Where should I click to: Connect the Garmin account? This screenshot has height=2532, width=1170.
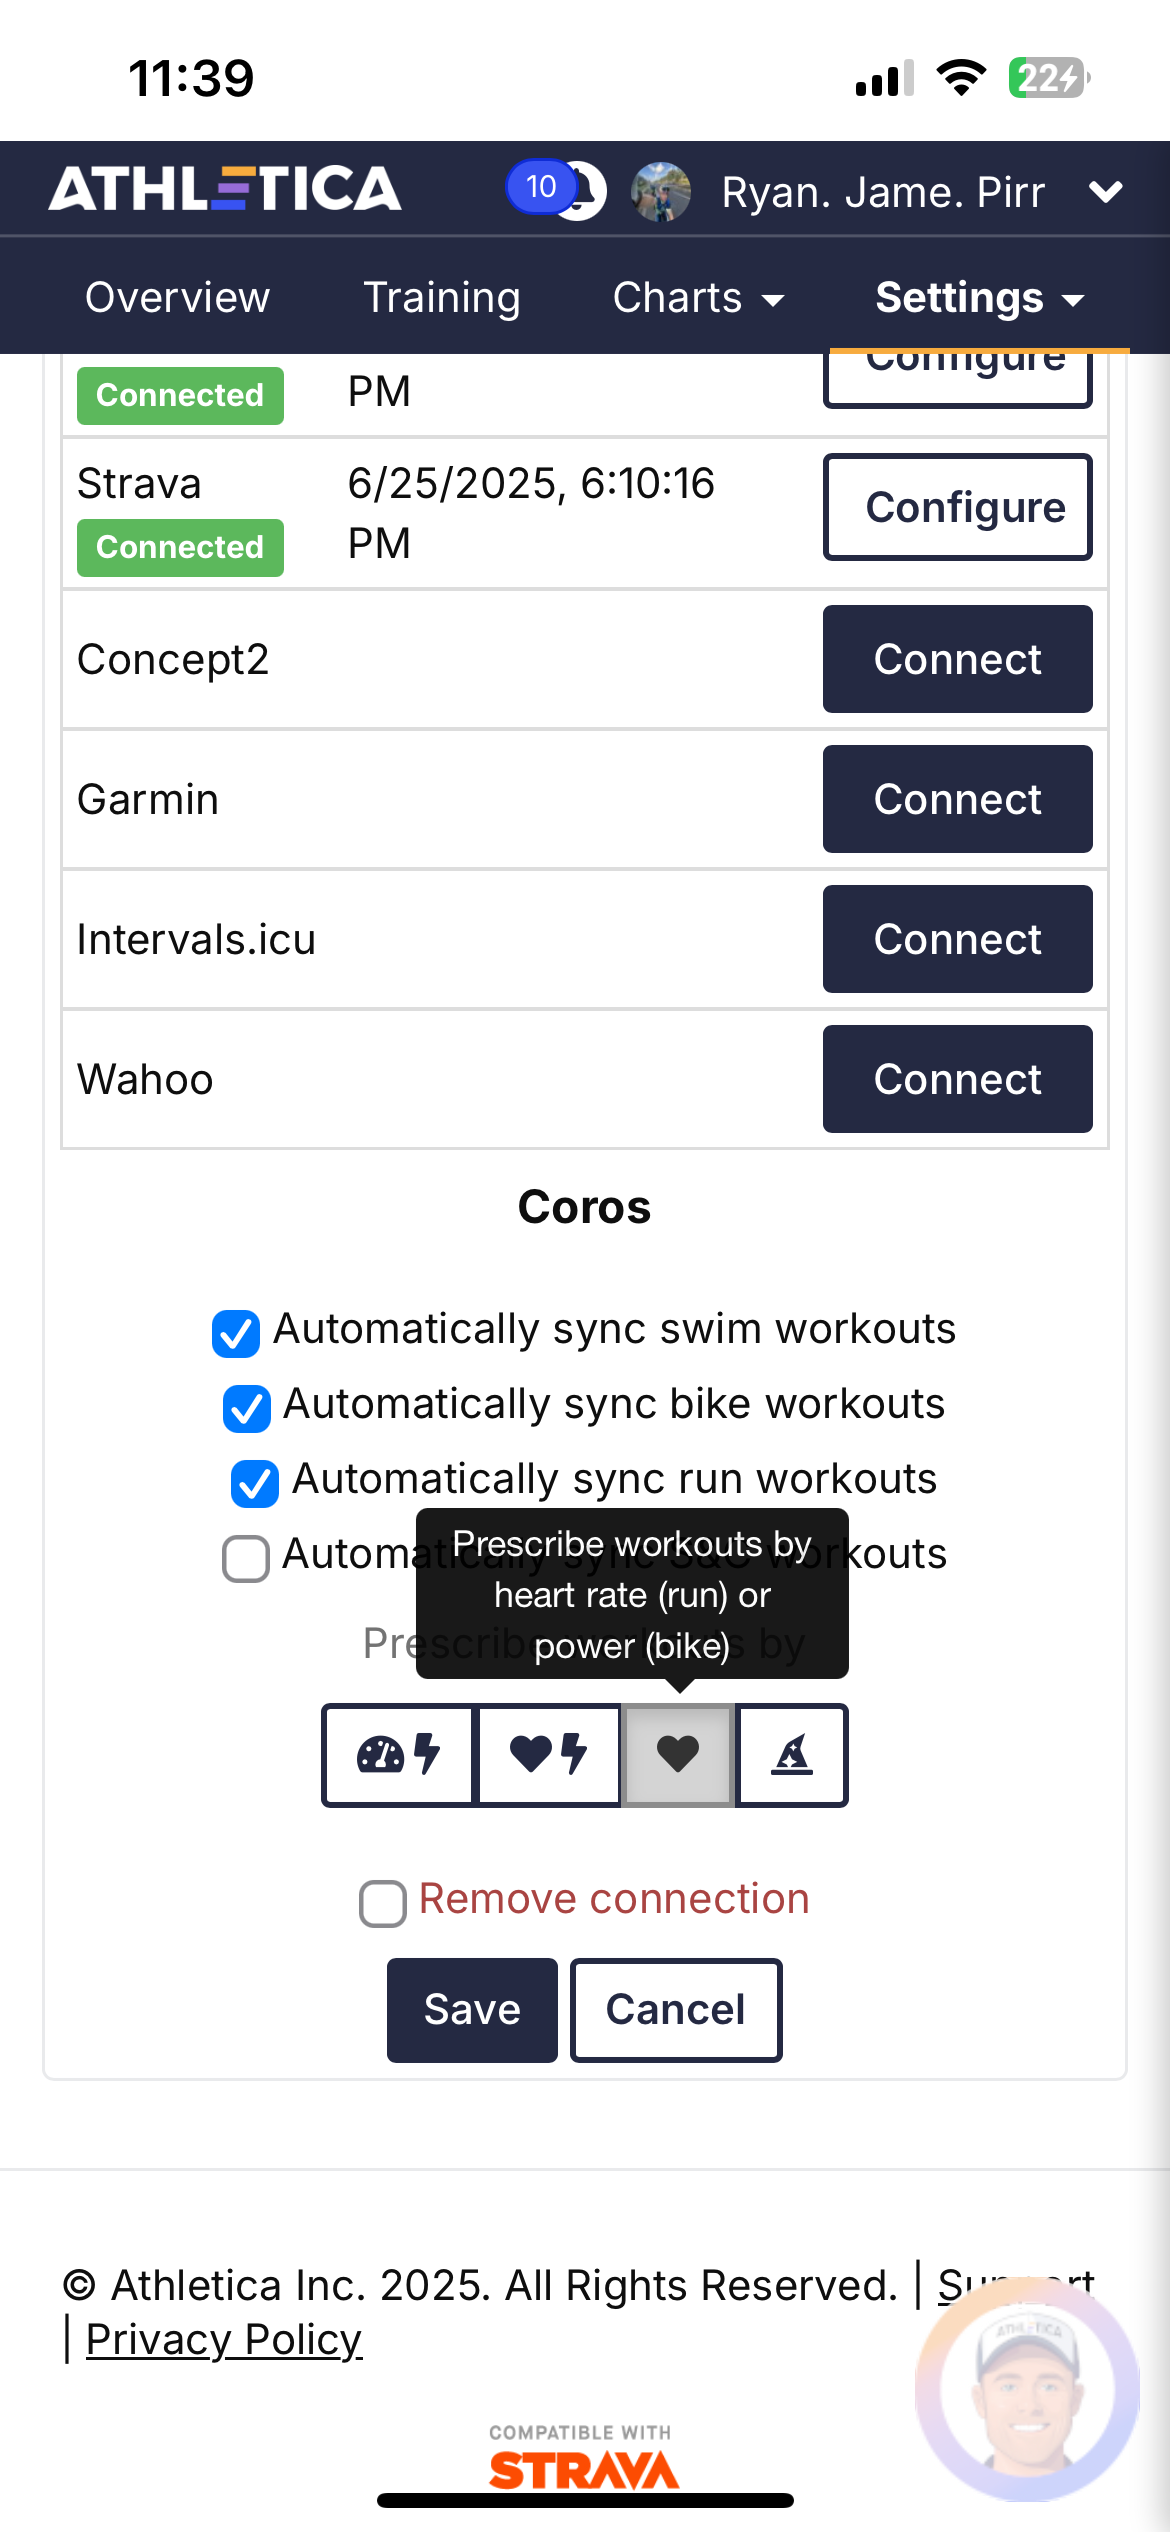coord(957,799)
